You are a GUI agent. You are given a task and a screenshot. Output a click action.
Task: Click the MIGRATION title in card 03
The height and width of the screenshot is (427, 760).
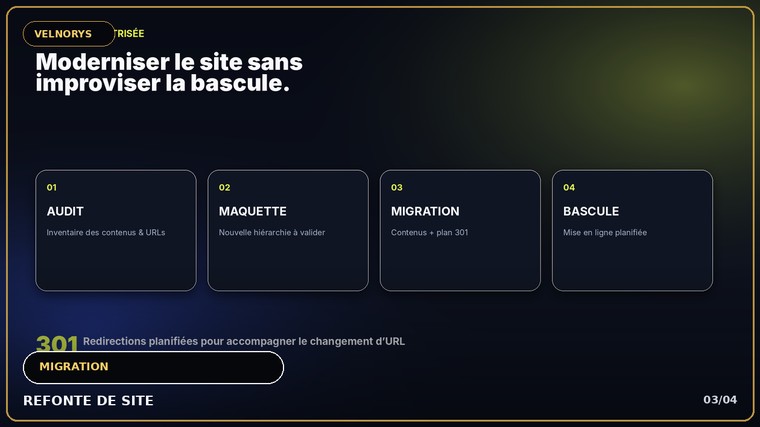pos(425,211)
